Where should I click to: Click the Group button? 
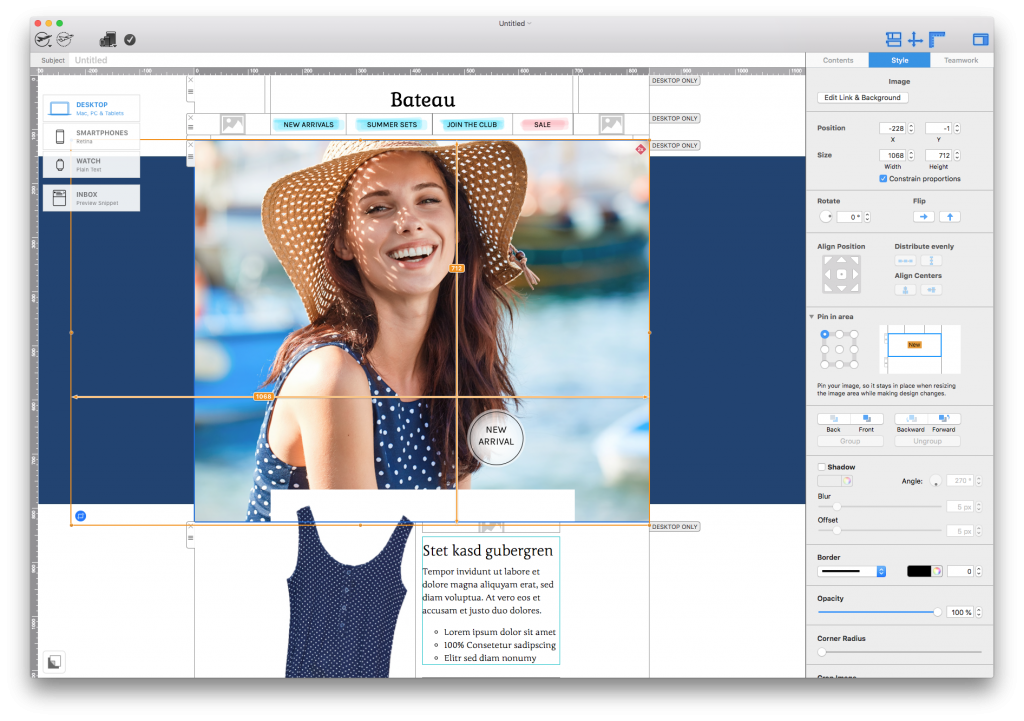click(x=850, y=441)
